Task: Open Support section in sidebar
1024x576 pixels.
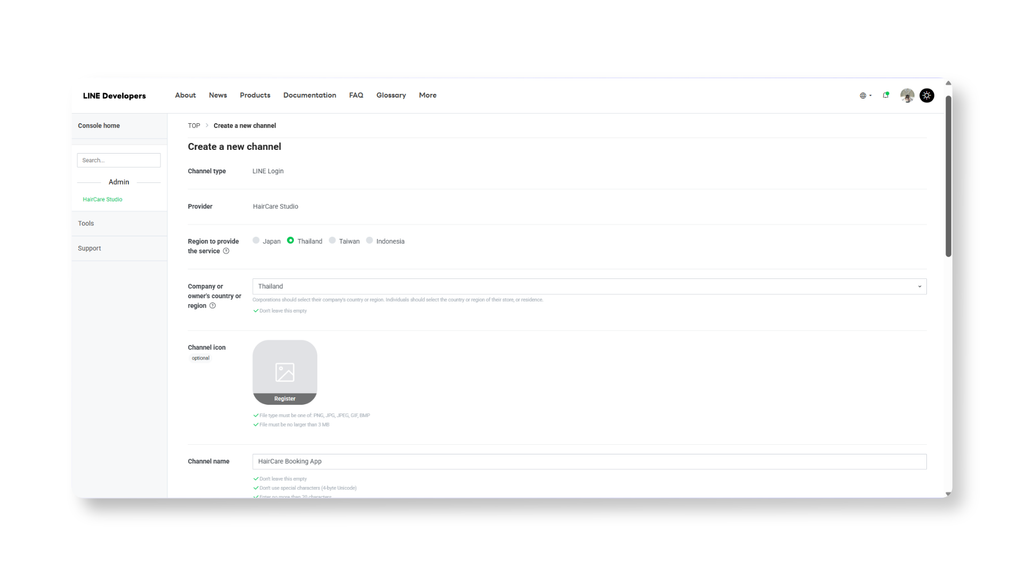Action: 89,248
